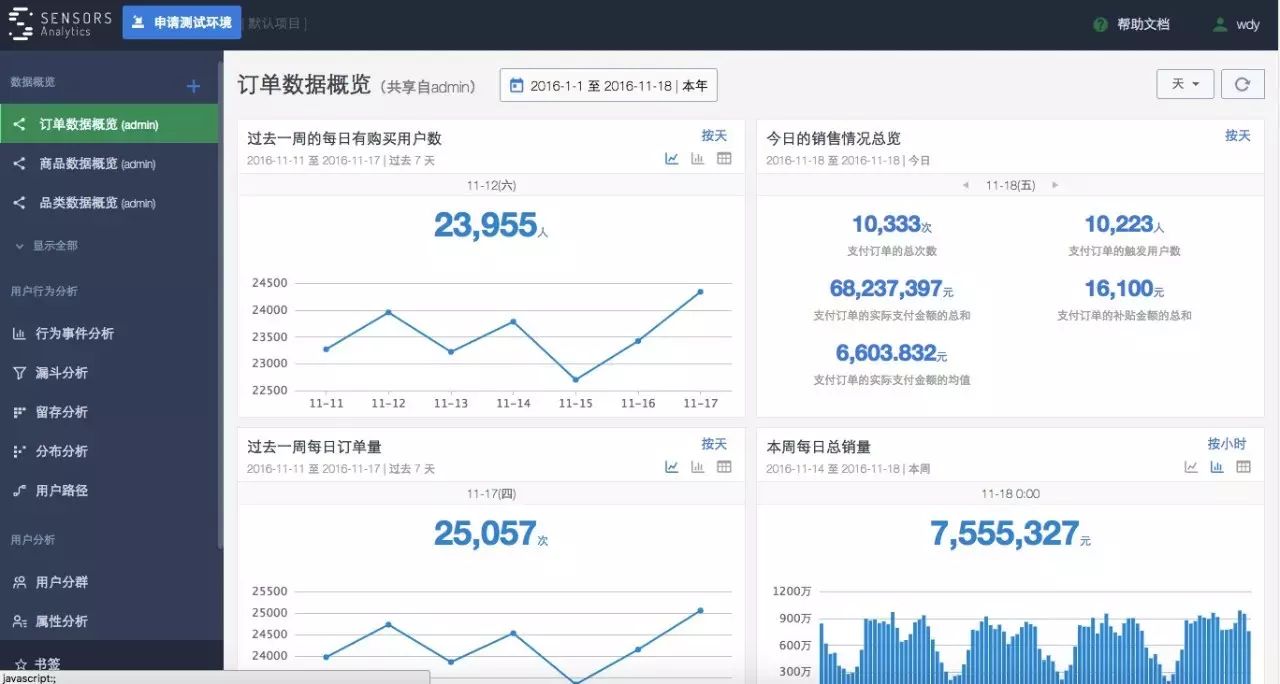Expand 显示全部 in sidebar
The height and width of the screenshot is (684, 1280).
(x=46, y=245)
